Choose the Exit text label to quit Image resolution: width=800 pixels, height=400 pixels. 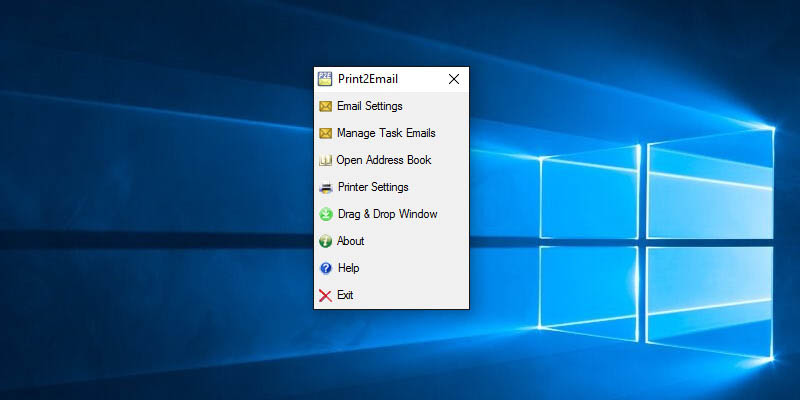345,295
